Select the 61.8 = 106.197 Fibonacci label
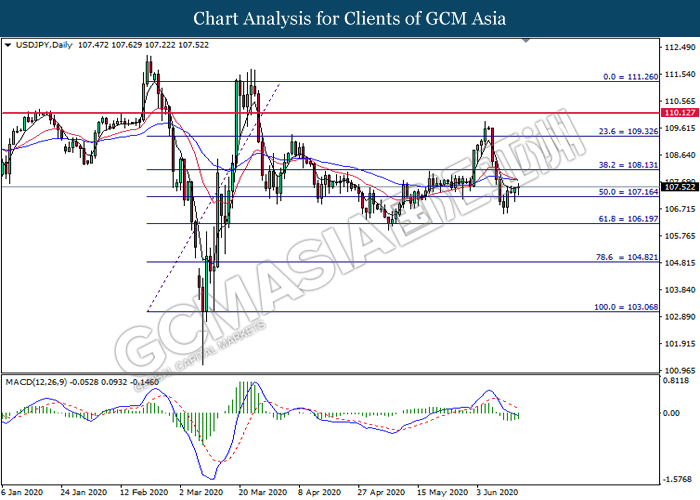Image resolution: width=700 pixels, height=500 pixels. pos(628,219)
